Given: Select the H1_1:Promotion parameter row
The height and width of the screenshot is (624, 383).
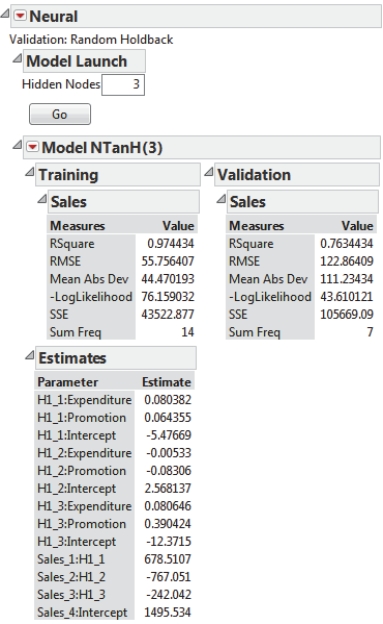Looking at the screenshot, I should point(115,417).
